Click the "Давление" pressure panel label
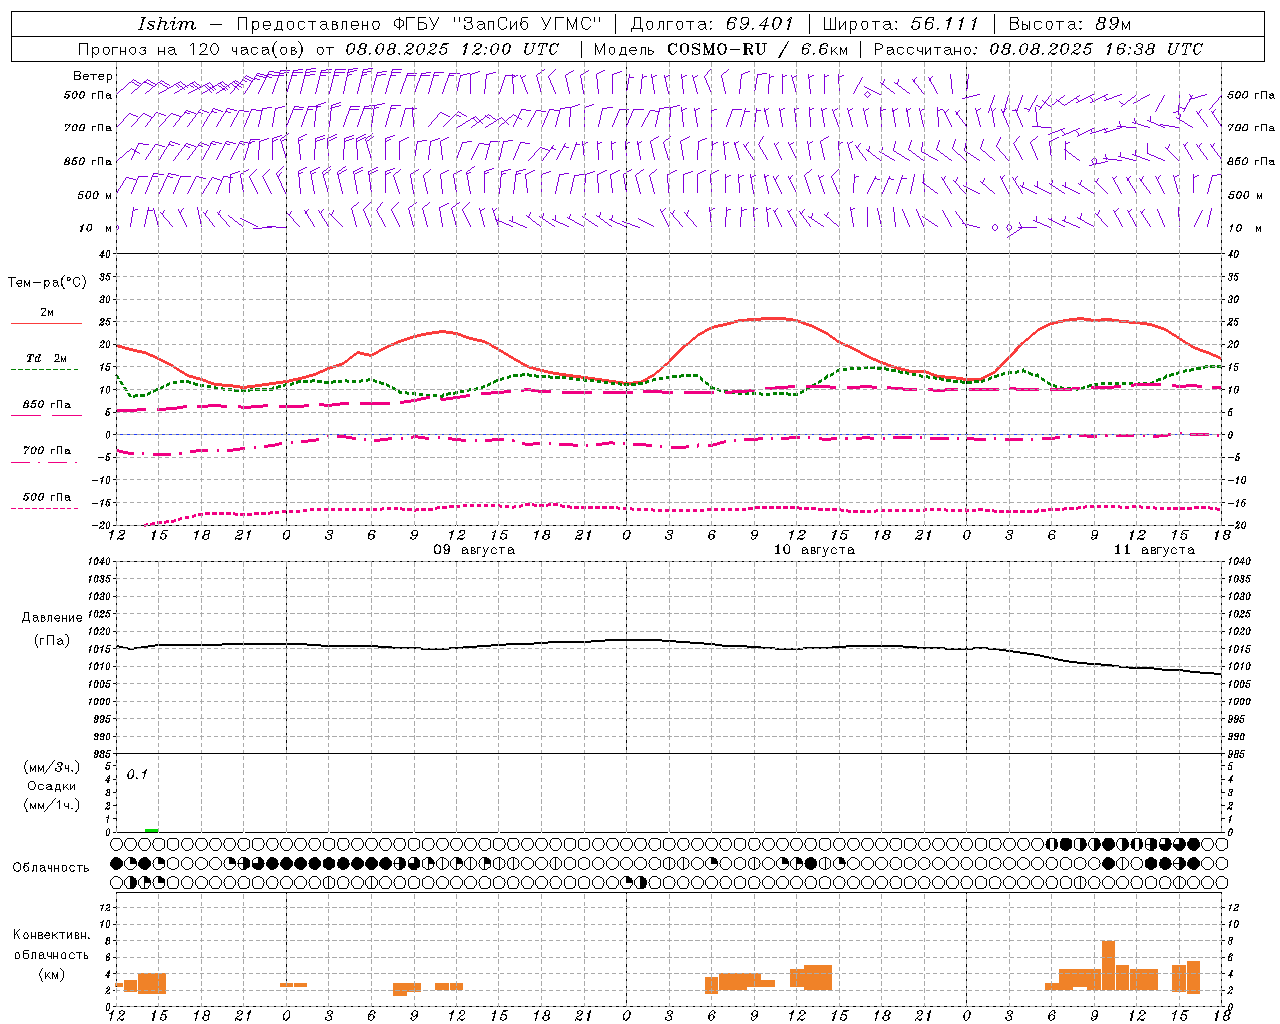The width and height of the screenshot is (1280, 1024). [x=52, y=618]
